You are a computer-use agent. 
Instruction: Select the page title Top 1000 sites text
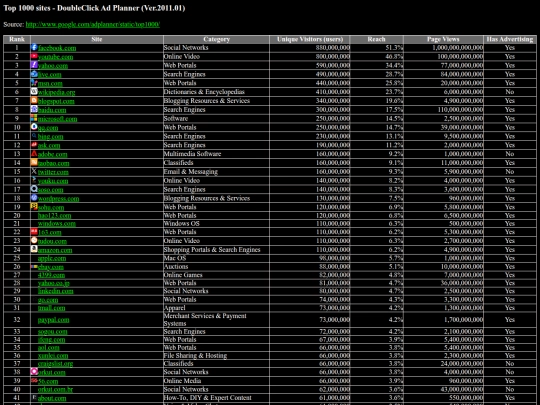[x=94, y=8]
